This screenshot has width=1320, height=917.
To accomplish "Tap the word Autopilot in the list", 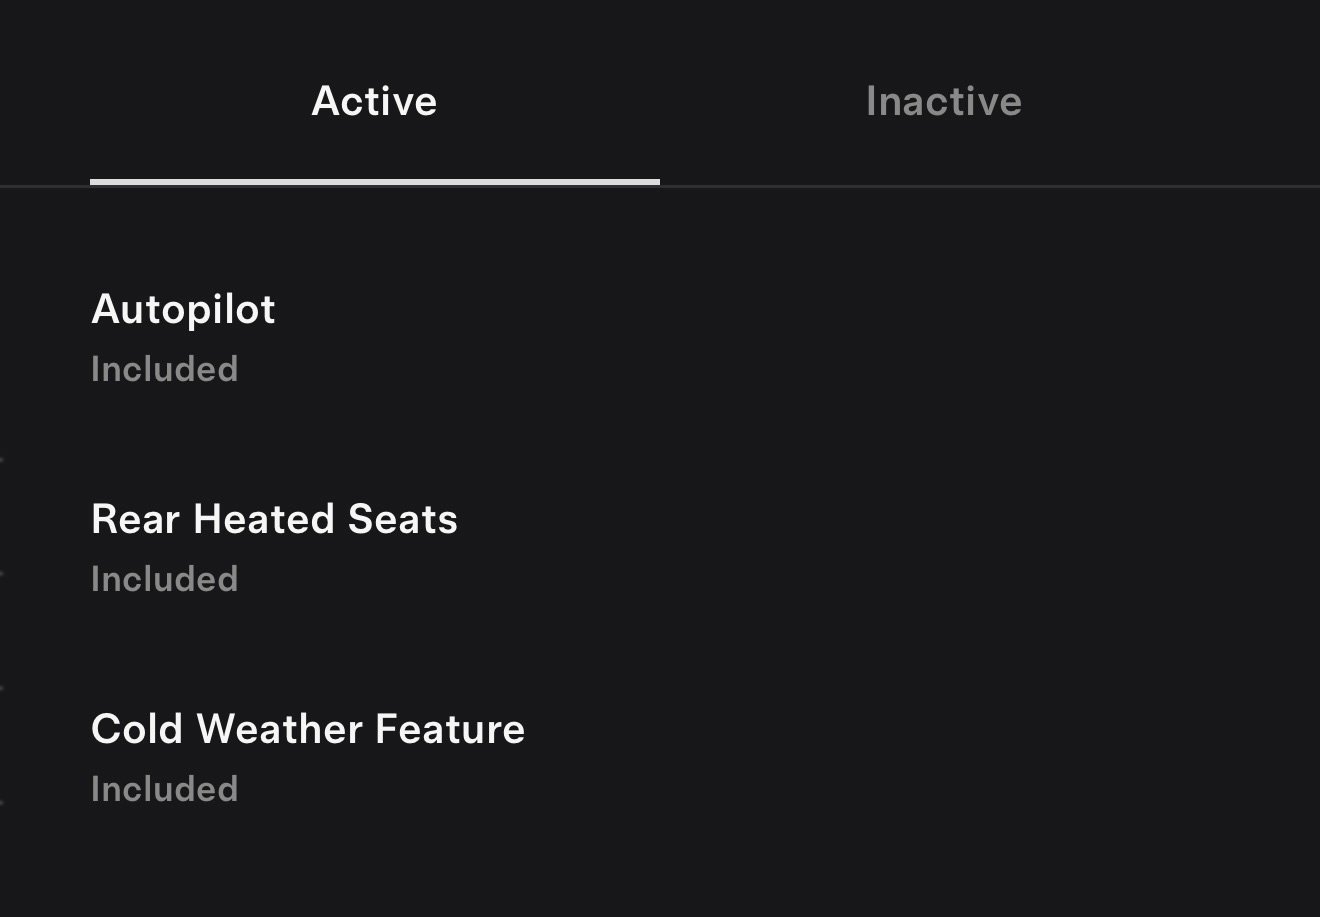I will tap(183, 310).
